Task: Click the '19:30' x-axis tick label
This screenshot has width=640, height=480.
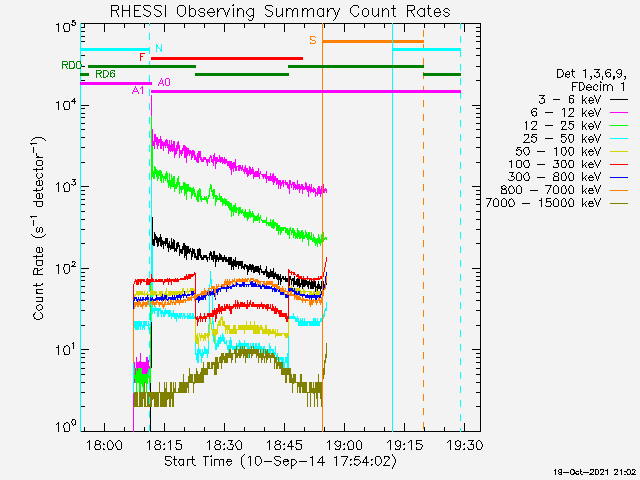Action: (464, 445)
